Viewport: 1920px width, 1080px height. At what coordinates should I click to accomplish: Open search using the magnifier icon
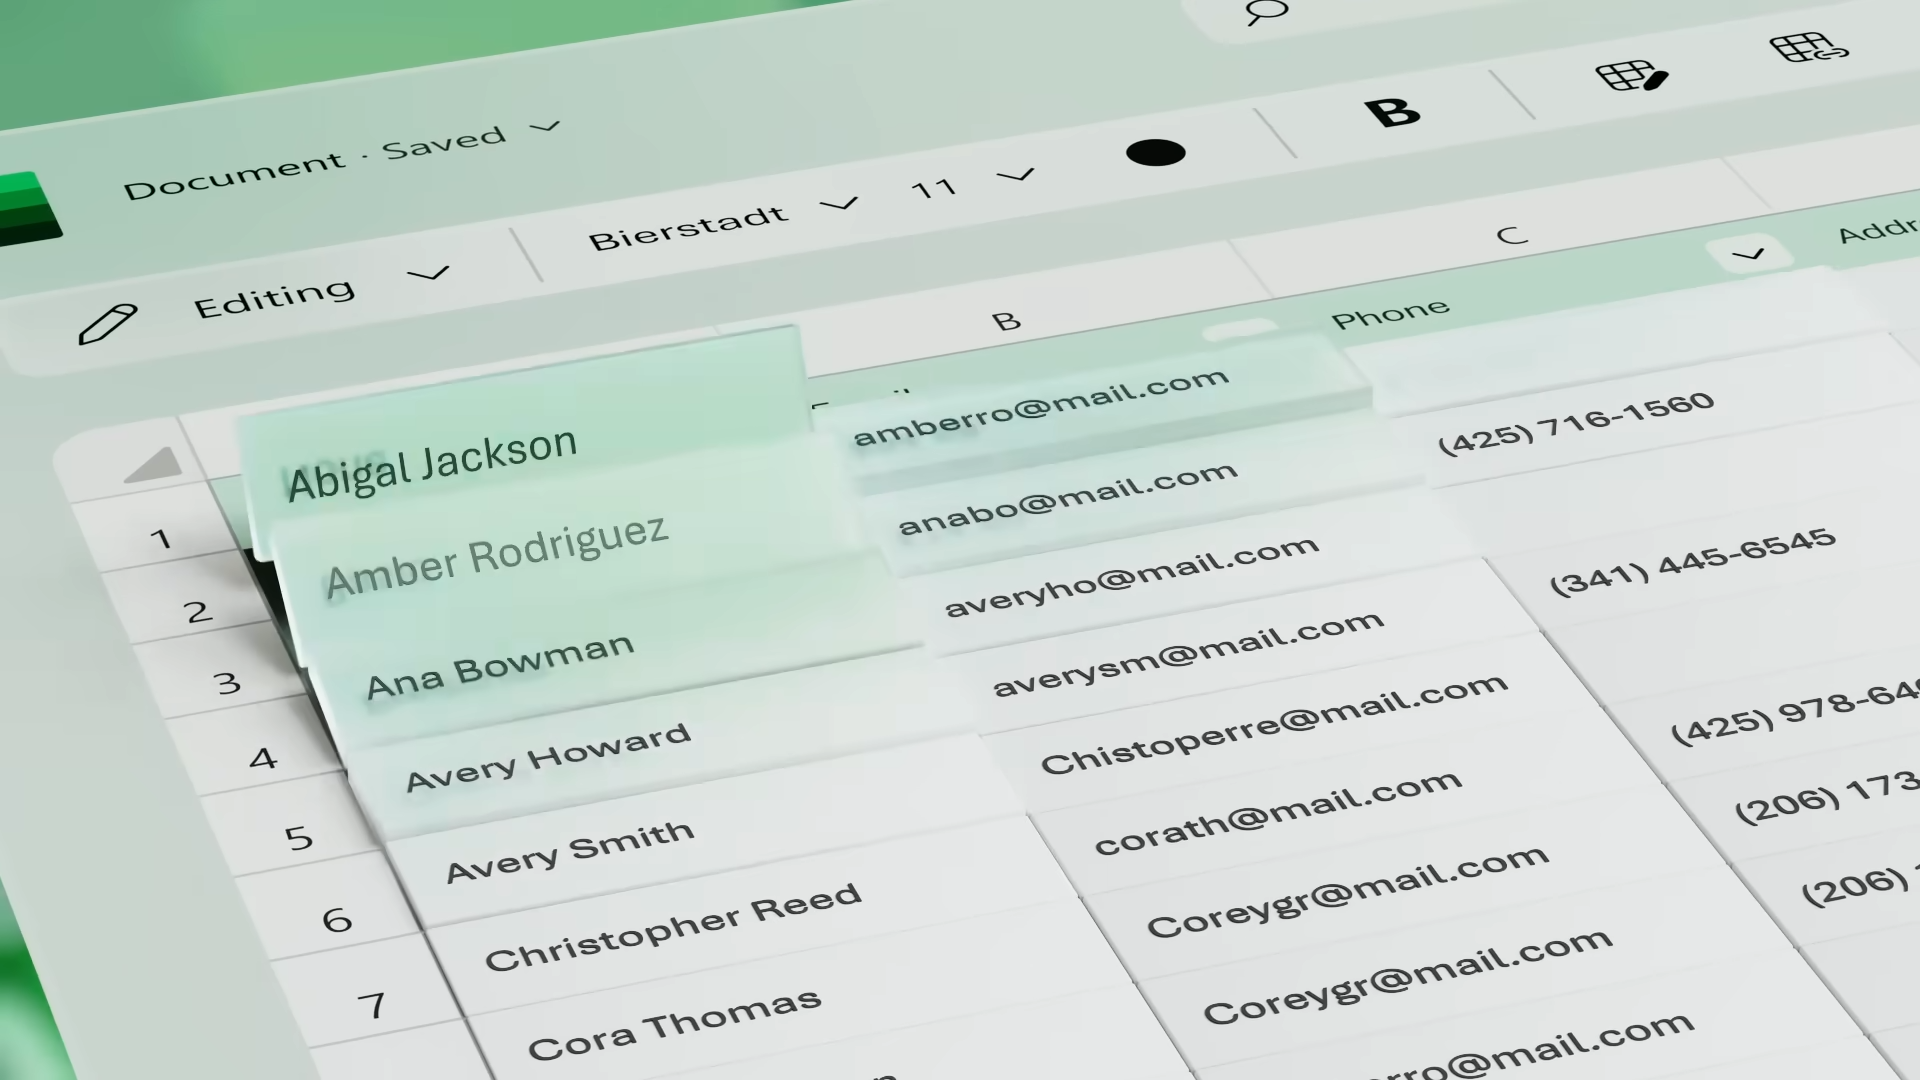click(1268, 14)
